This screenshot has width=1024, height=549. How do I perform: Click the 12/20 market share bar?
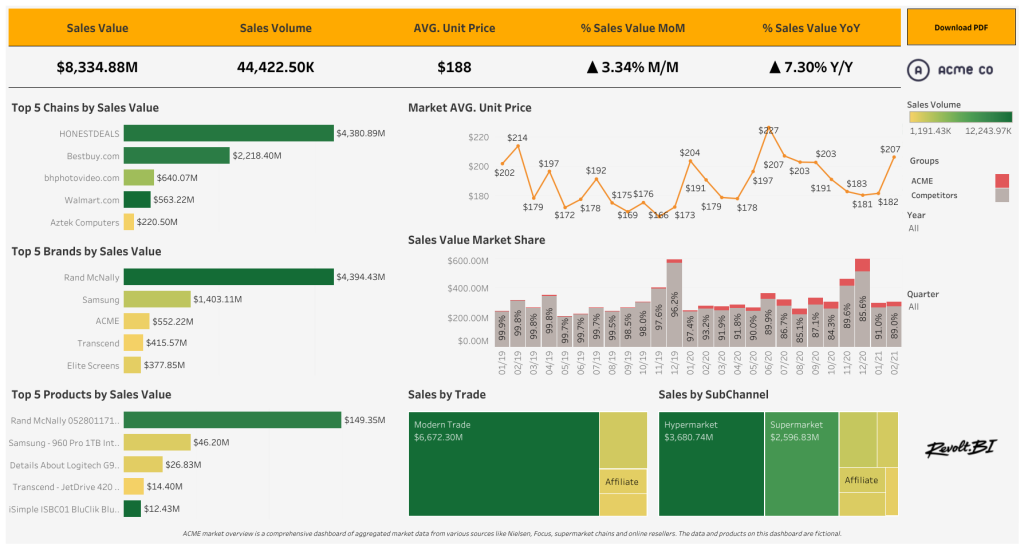(x=862, y=303)
